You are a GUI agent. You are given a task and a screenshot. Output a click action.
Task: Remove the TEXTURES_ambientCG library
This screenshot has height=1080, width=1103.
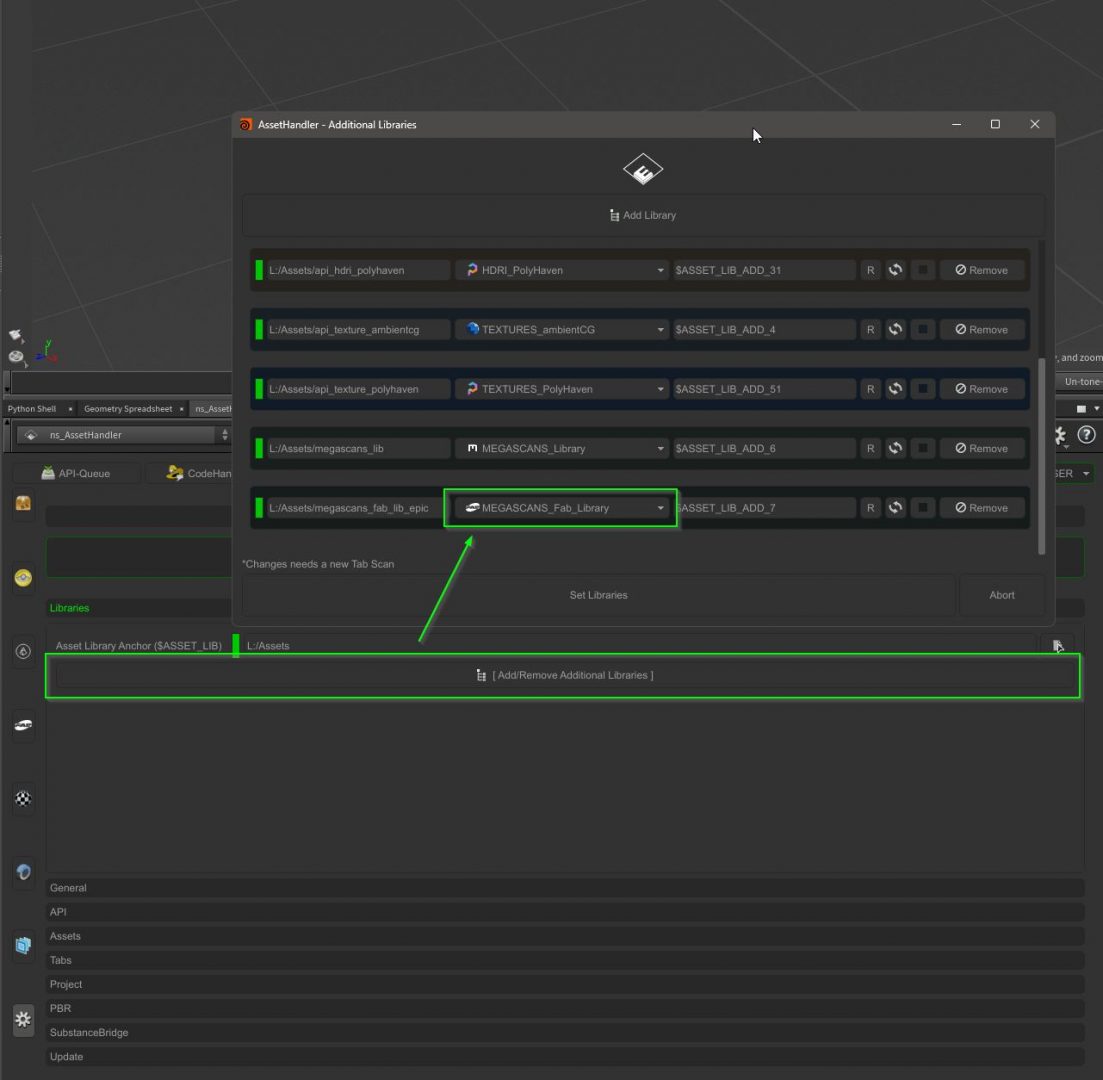coord(981,329)
